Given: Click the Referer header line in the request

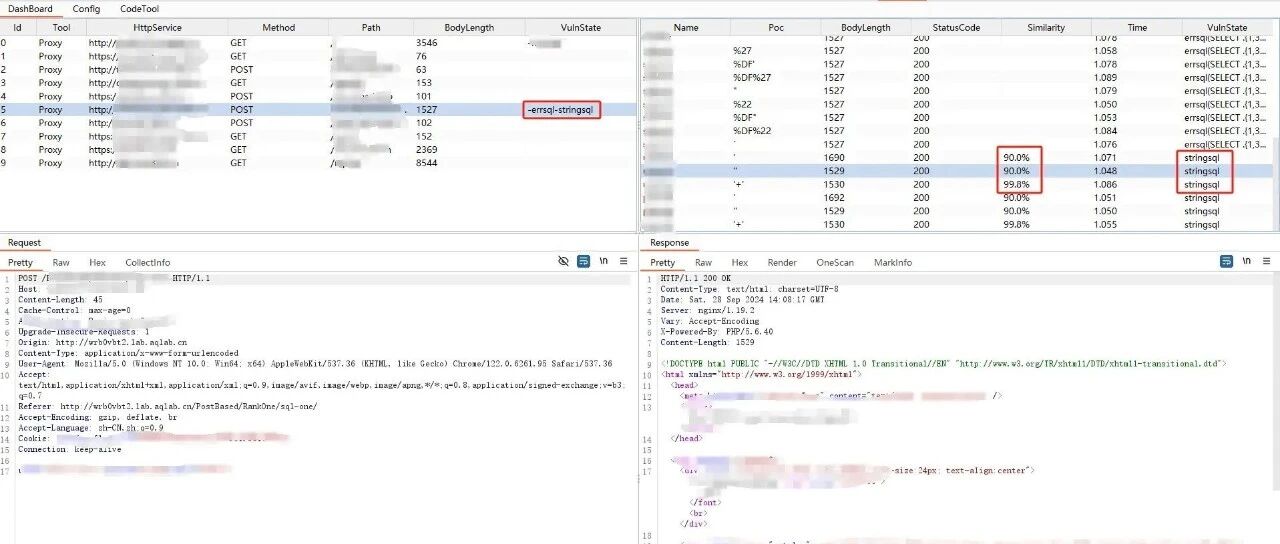Looking at the screenshot, I should pyautogui.click(x=168, y=407).
